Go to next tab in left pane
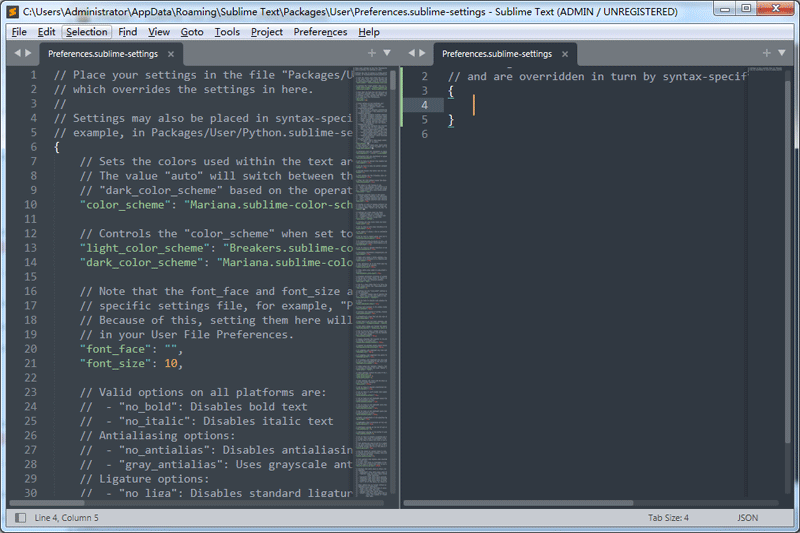The image size is (800, 533). [x=28, y=53]
